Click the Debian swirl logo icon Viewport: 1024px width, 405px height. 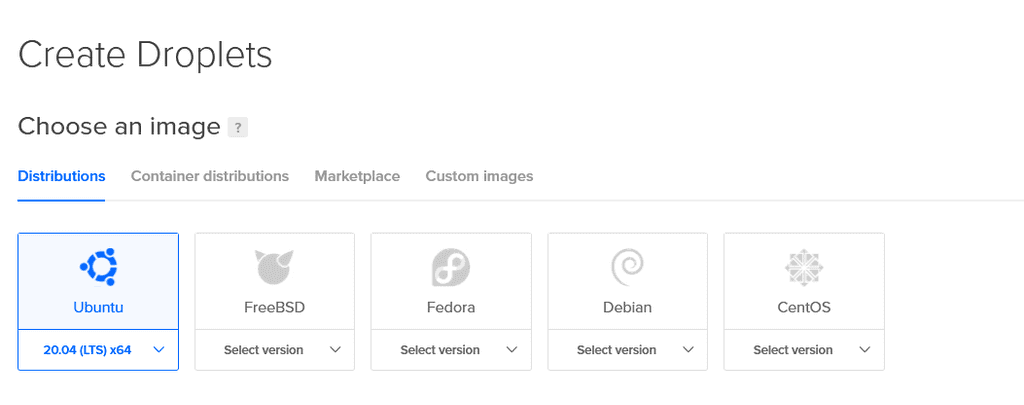(627, 266)
